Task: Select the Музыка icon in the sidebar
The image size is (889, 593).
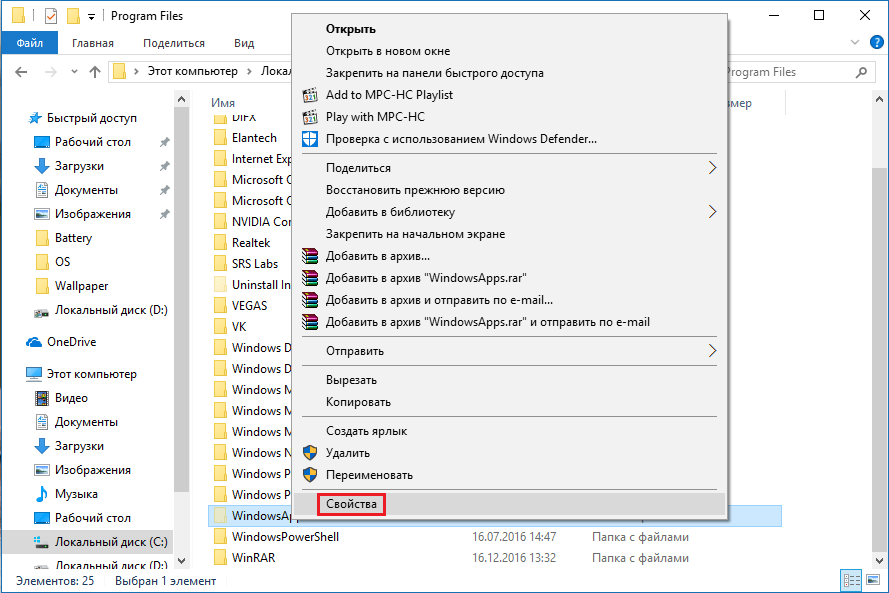Action: [42, 494]
